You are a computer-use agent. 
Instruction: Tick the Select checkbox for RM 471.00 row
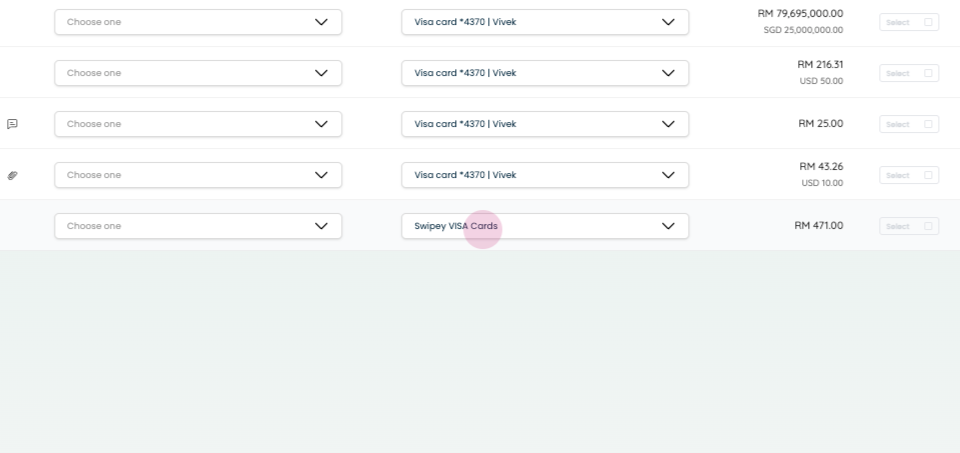pos(928,226)
